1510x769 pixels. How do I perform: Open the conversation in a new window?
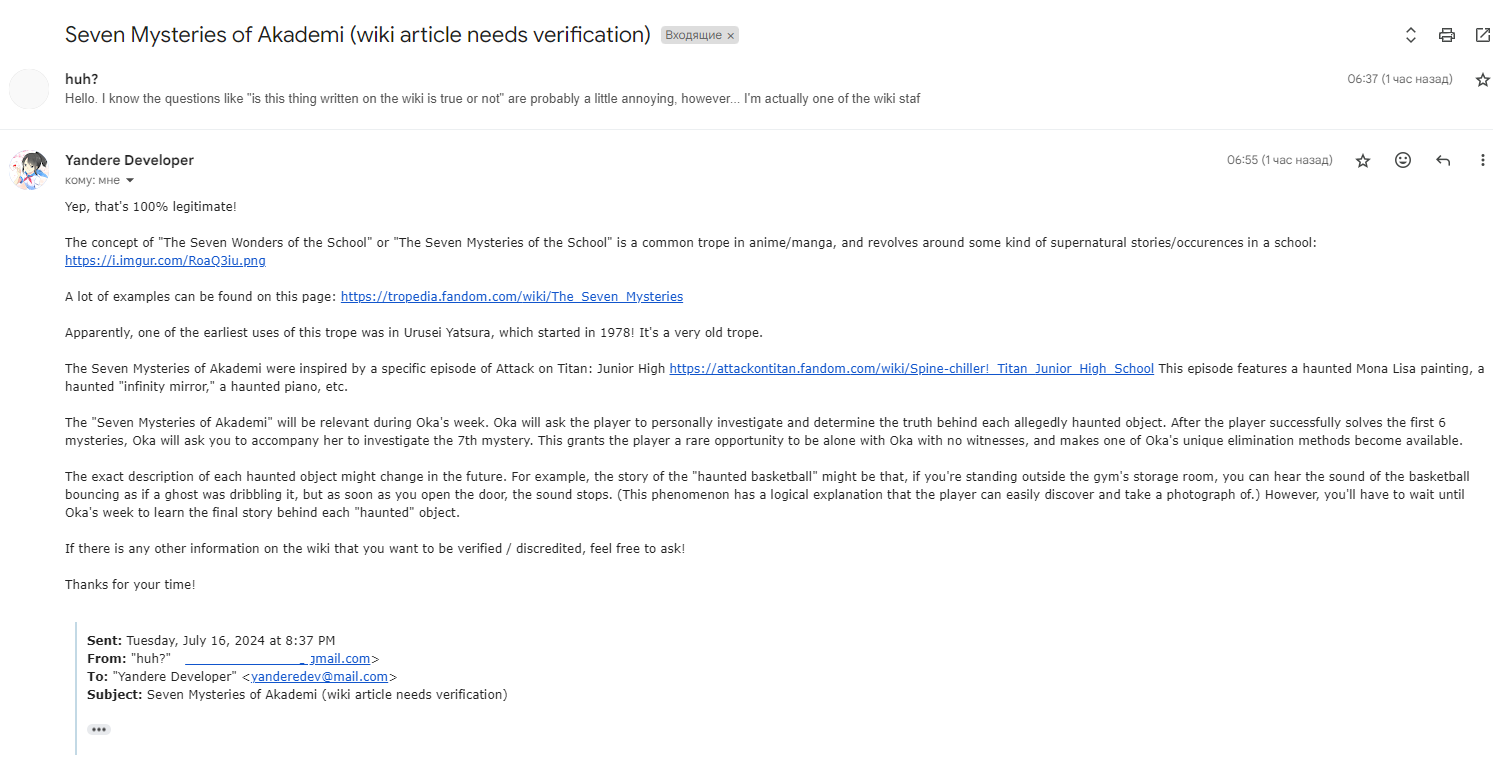(x=1482, y=35)
